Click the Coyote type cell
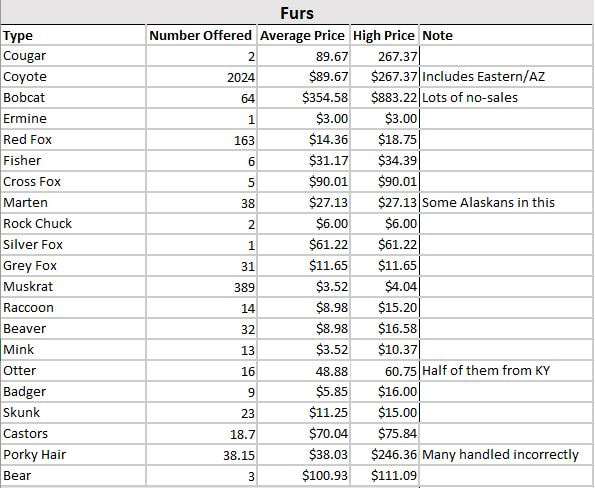595x488 pixels. pos(73,77)
